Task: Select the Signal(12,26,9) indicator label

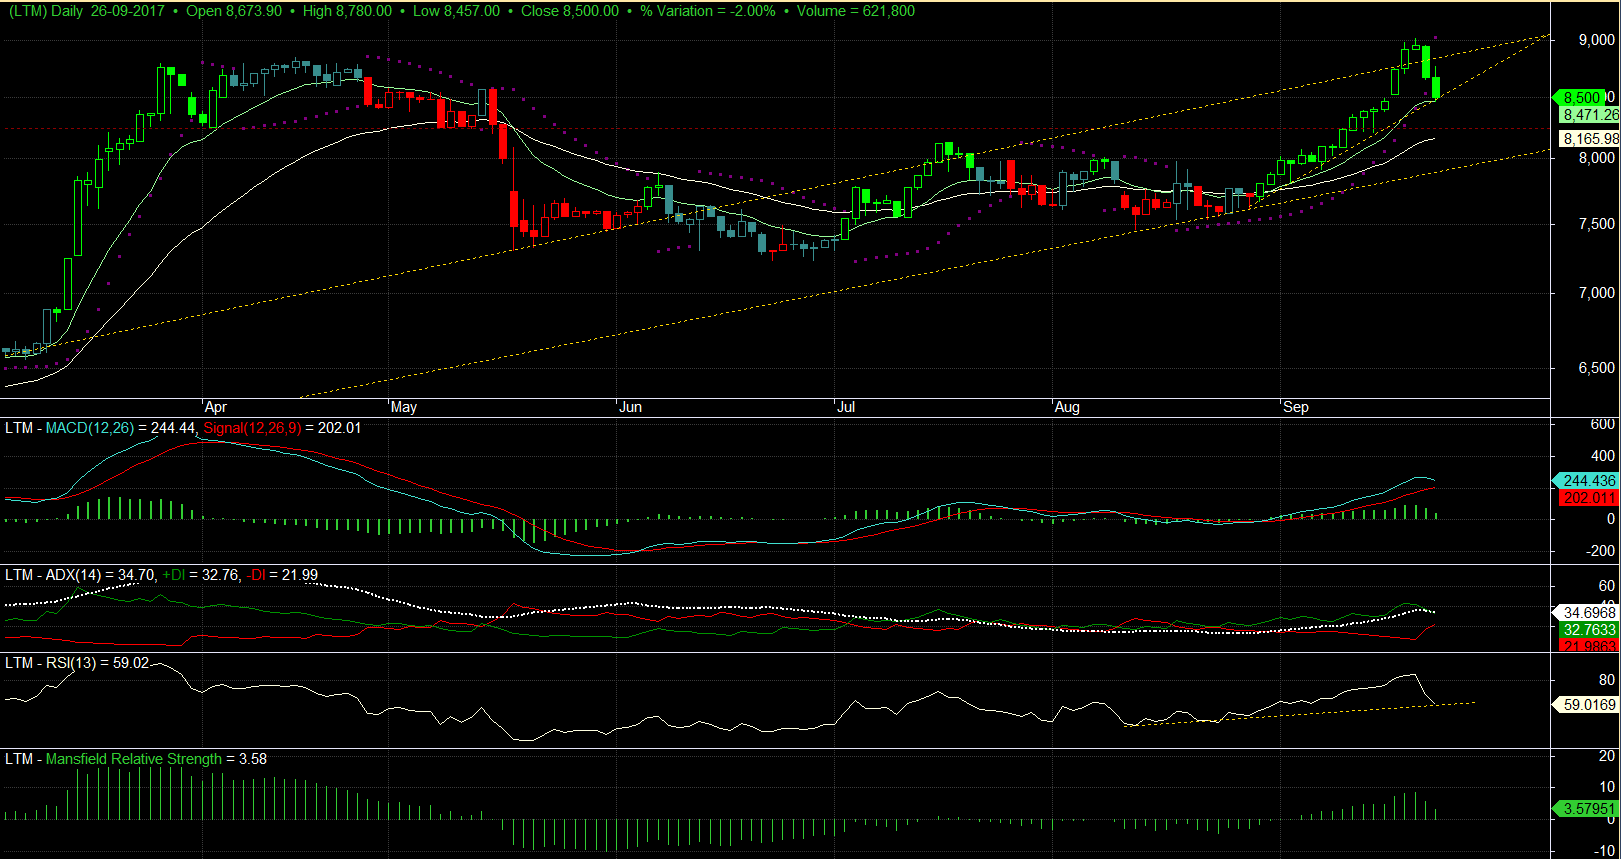Action: 252,428
